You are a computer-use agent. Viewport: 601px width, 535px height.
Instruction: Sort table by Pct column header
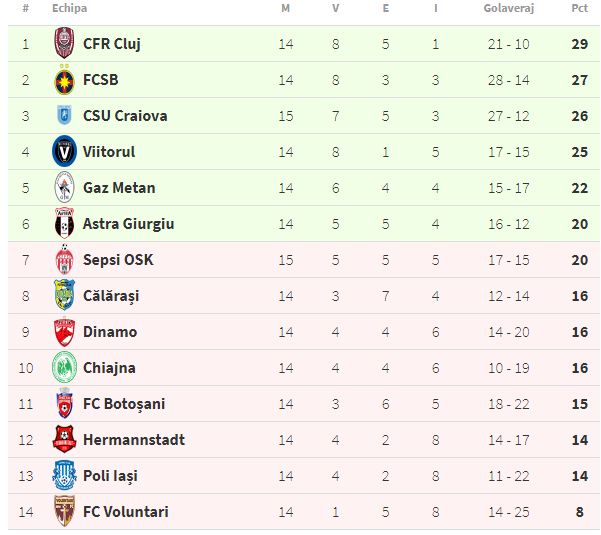[x=579, y=8]
